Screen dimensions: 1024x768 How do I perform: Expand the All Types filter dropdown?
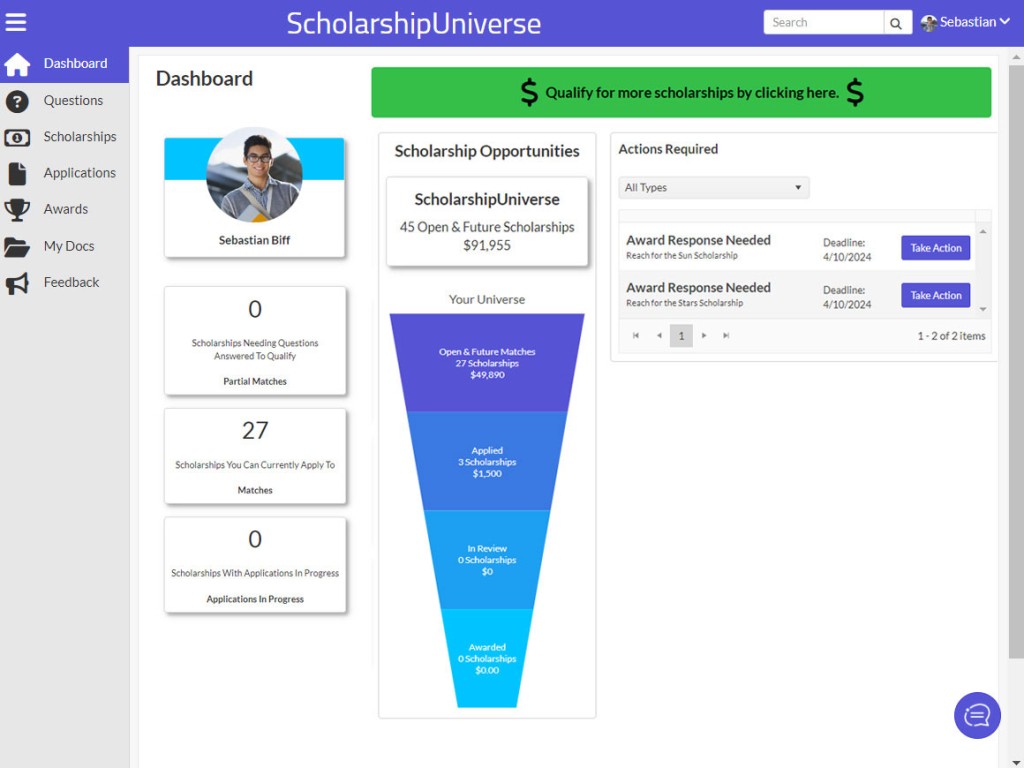713,188
